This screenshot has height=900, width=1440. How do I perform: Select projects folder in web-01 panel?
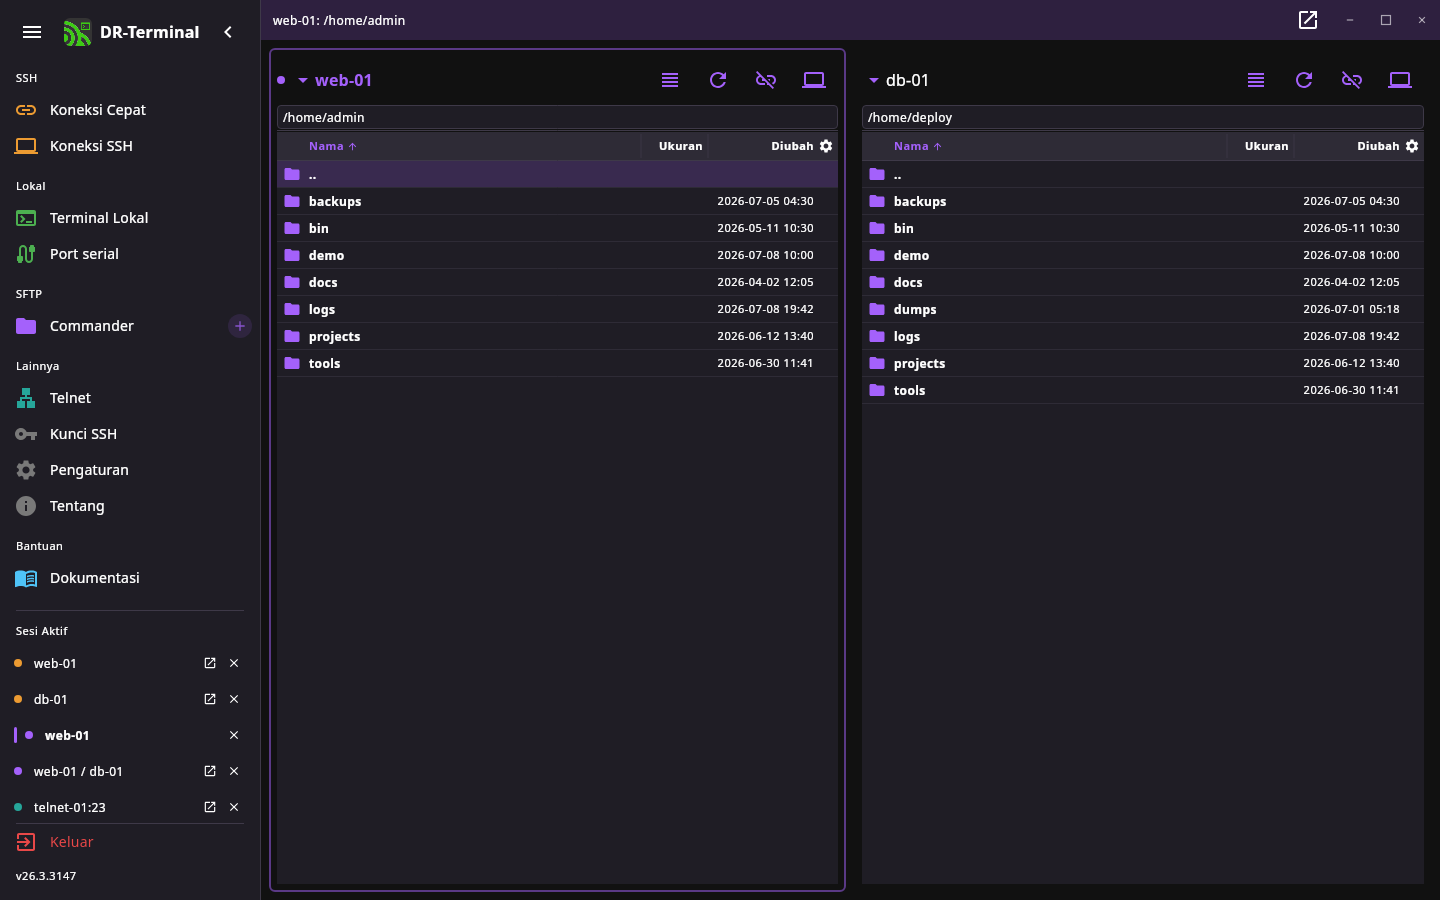pyautogui.click(x=557, y=336)
